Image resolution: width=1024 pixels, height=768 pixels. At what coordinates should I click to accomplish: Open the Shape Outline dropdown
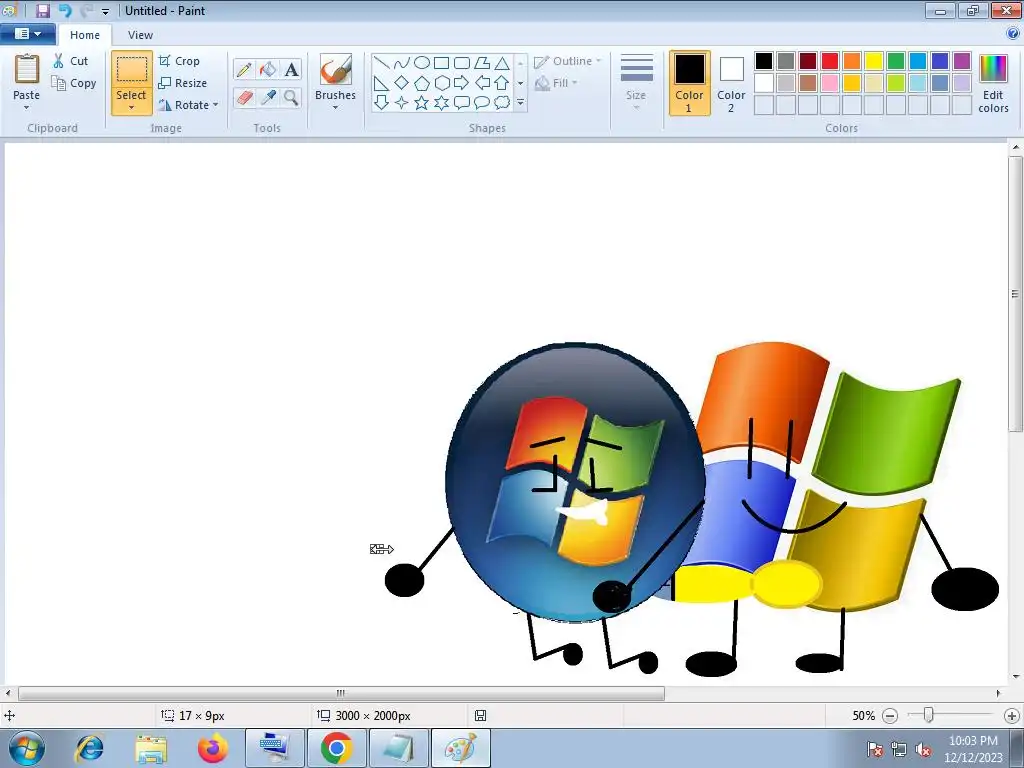click(567, 61)
